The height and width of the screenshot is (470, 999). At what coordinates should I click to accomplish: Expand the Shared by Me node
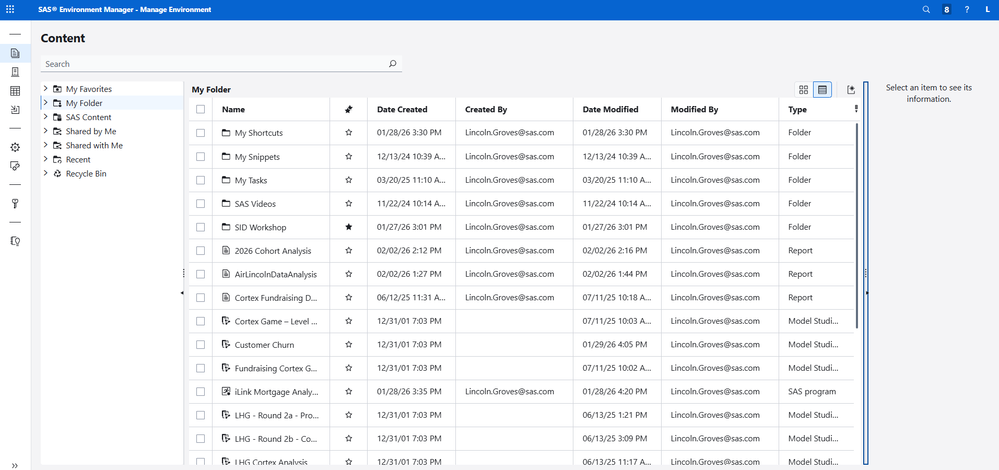click(46, 131)
